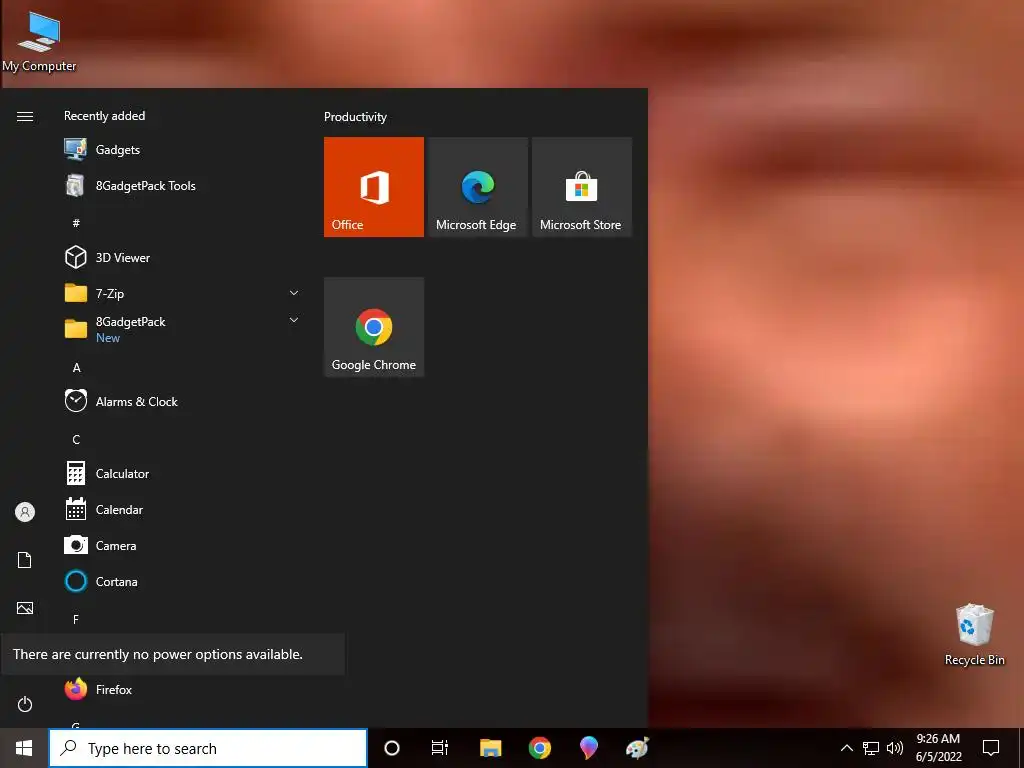Open the 8GadgetPack folder entry
1024x768 pixels.
pos(181,328)
